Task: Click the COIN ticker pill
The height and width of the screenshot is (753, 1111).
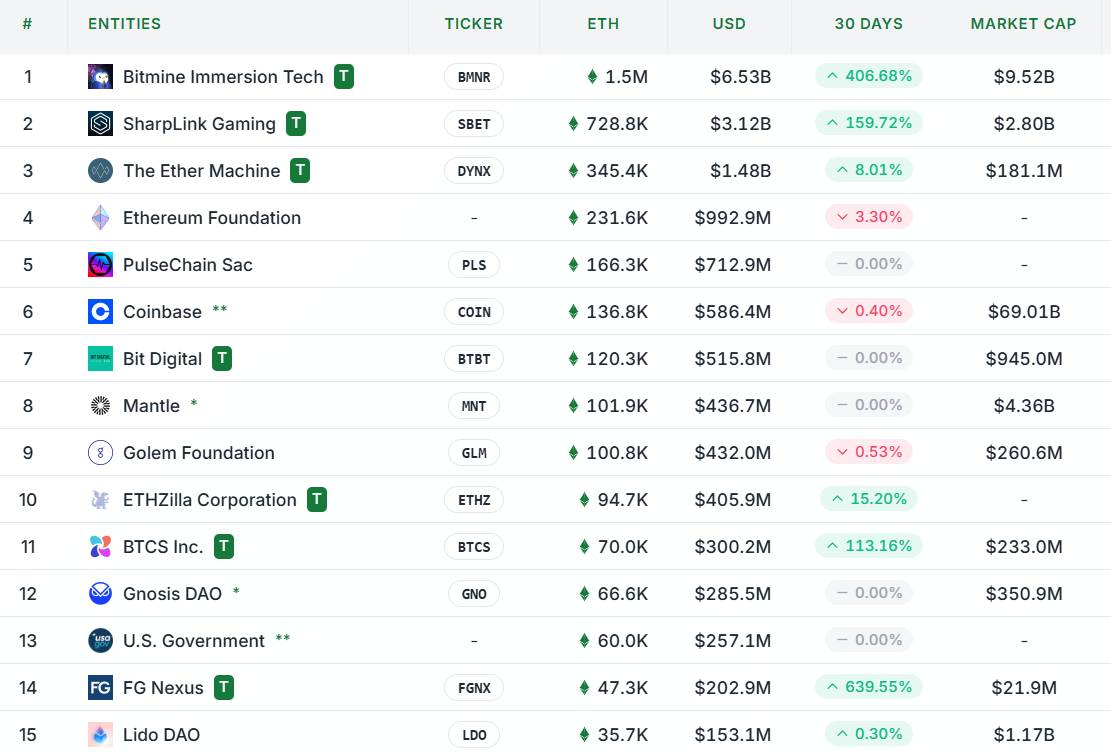Action: 474,312
